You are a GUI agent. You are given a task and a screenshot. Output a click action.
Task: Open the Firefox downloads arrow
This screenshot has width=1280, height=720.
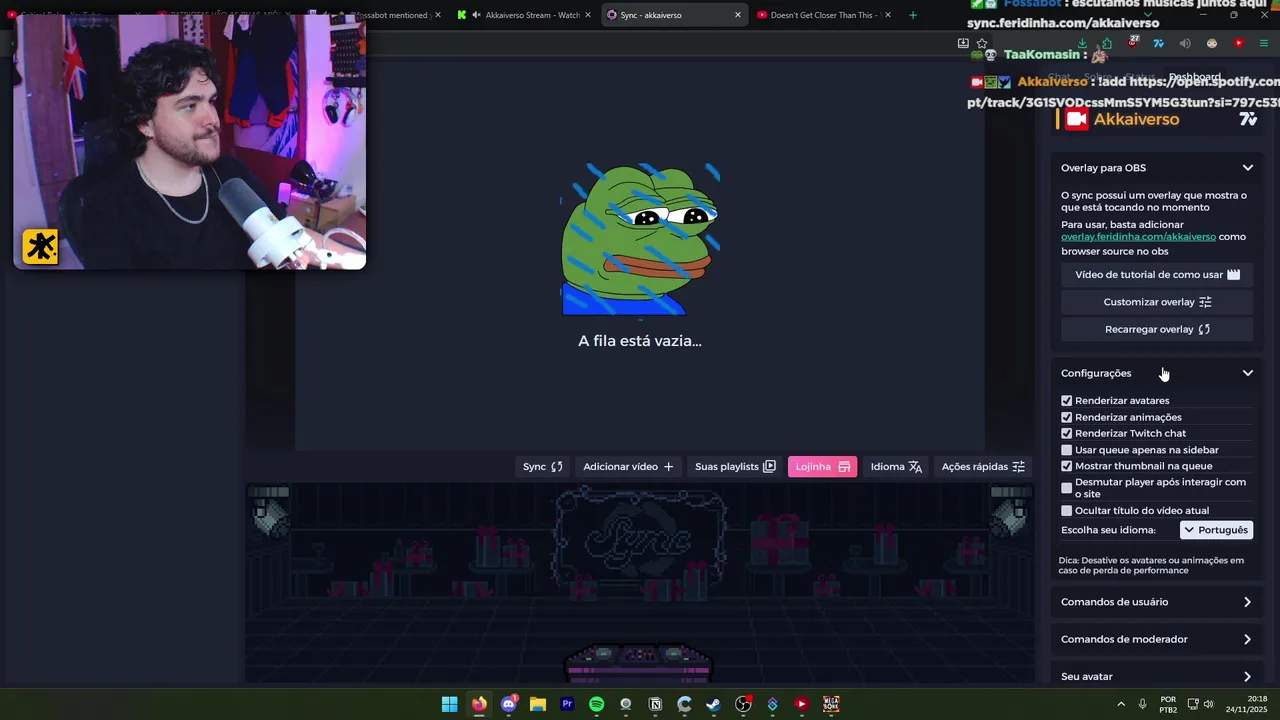point(1082,43)
